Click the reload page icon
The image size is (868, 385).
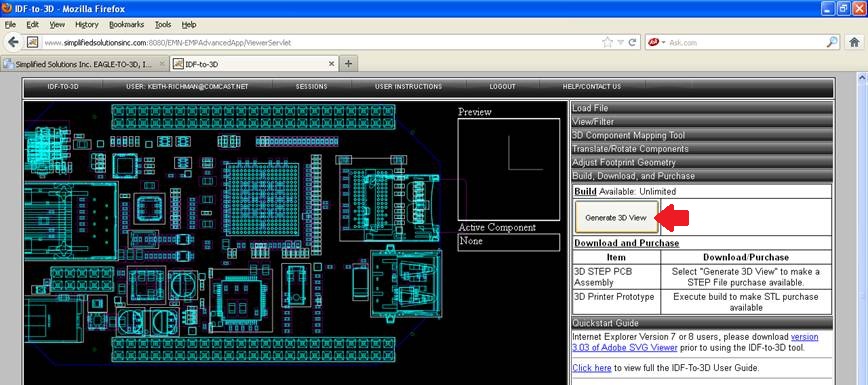[x=632, y=42]
